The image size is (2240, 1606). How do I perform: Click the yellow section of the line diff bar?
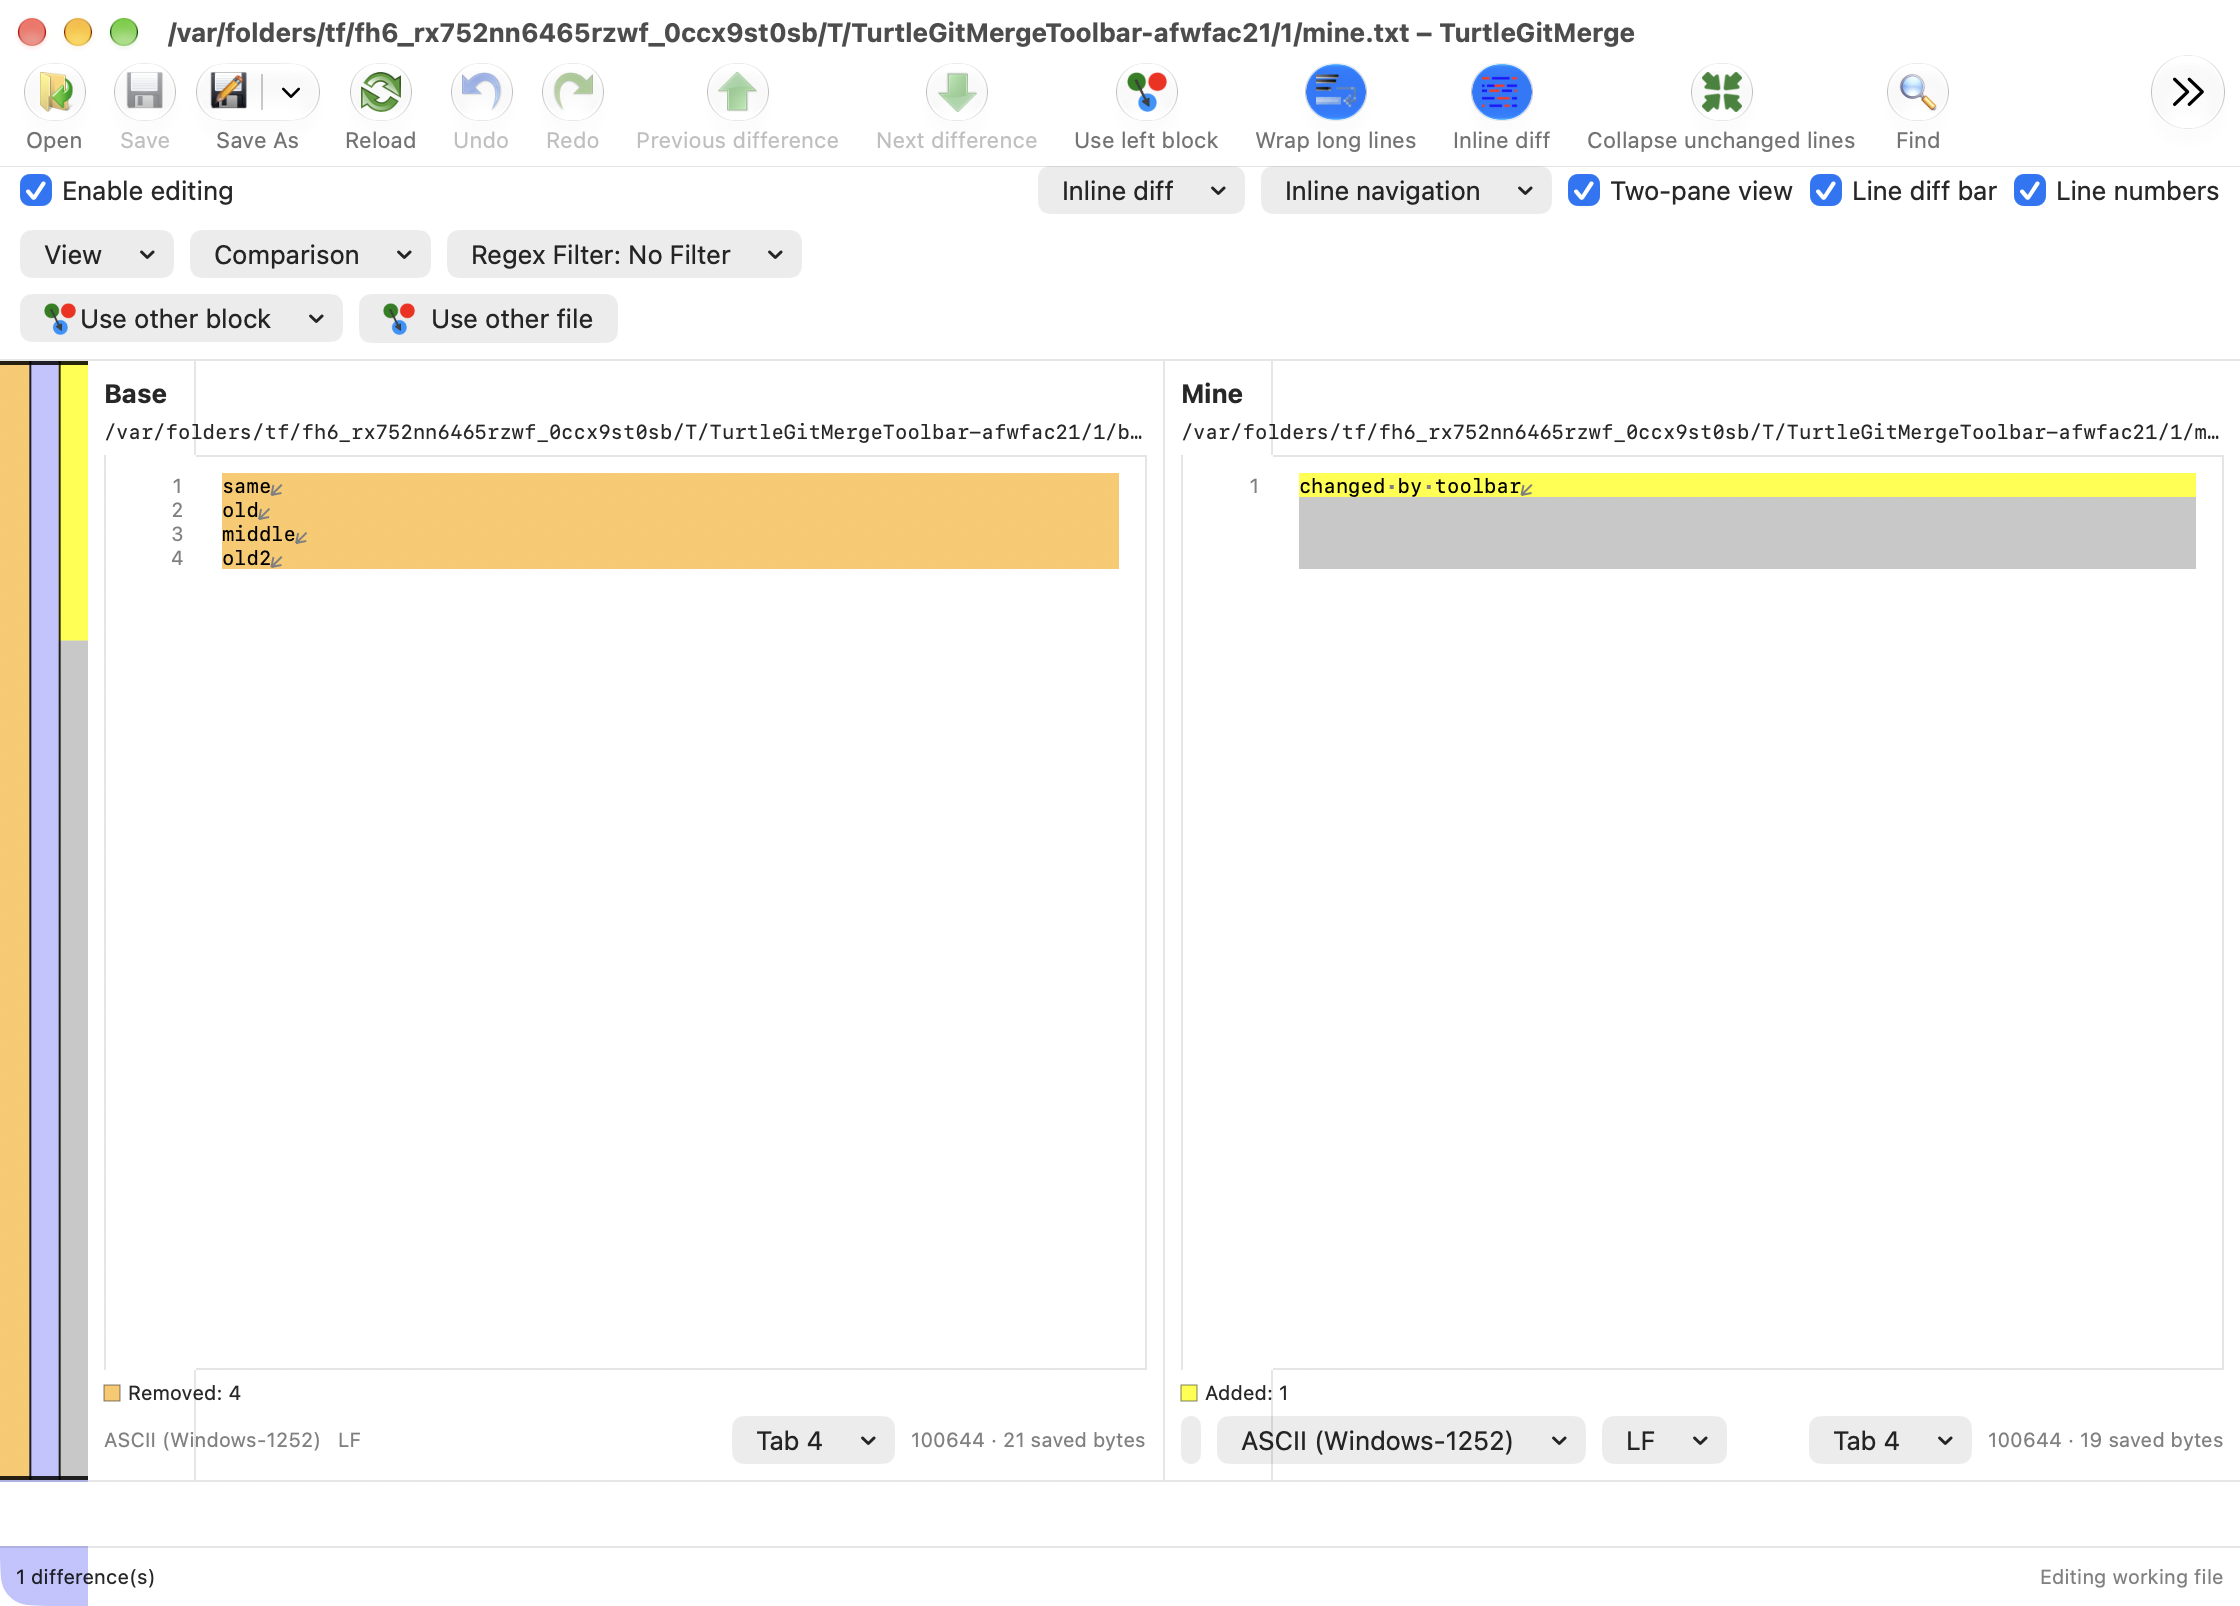coord(74,501)
